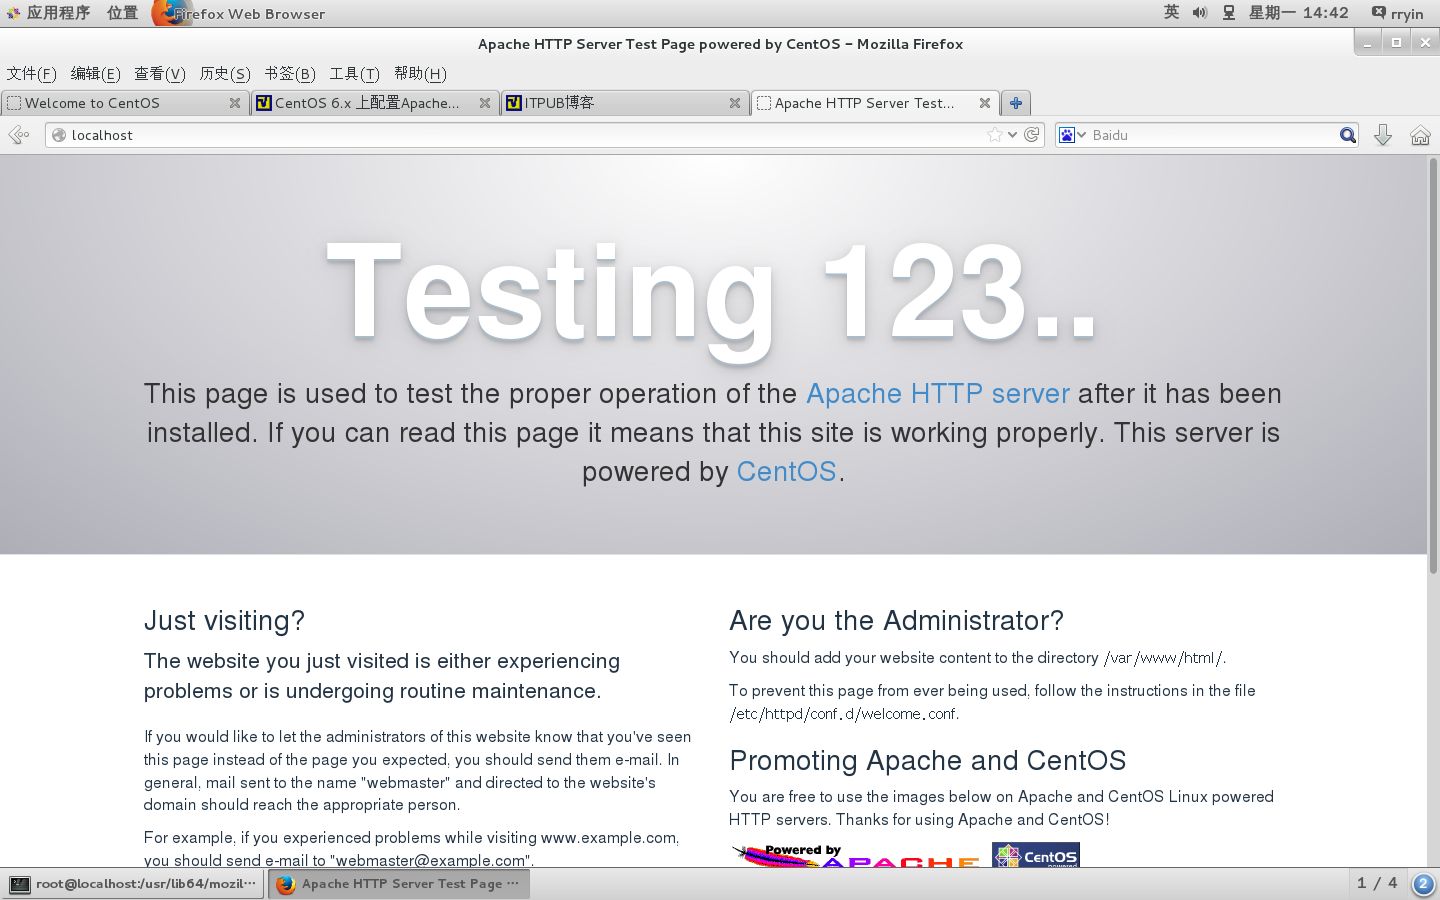Viewport: 1440px width, 900px height.
Task: Close the Apache HTTP Server Test tab
Action: point(985,103)
